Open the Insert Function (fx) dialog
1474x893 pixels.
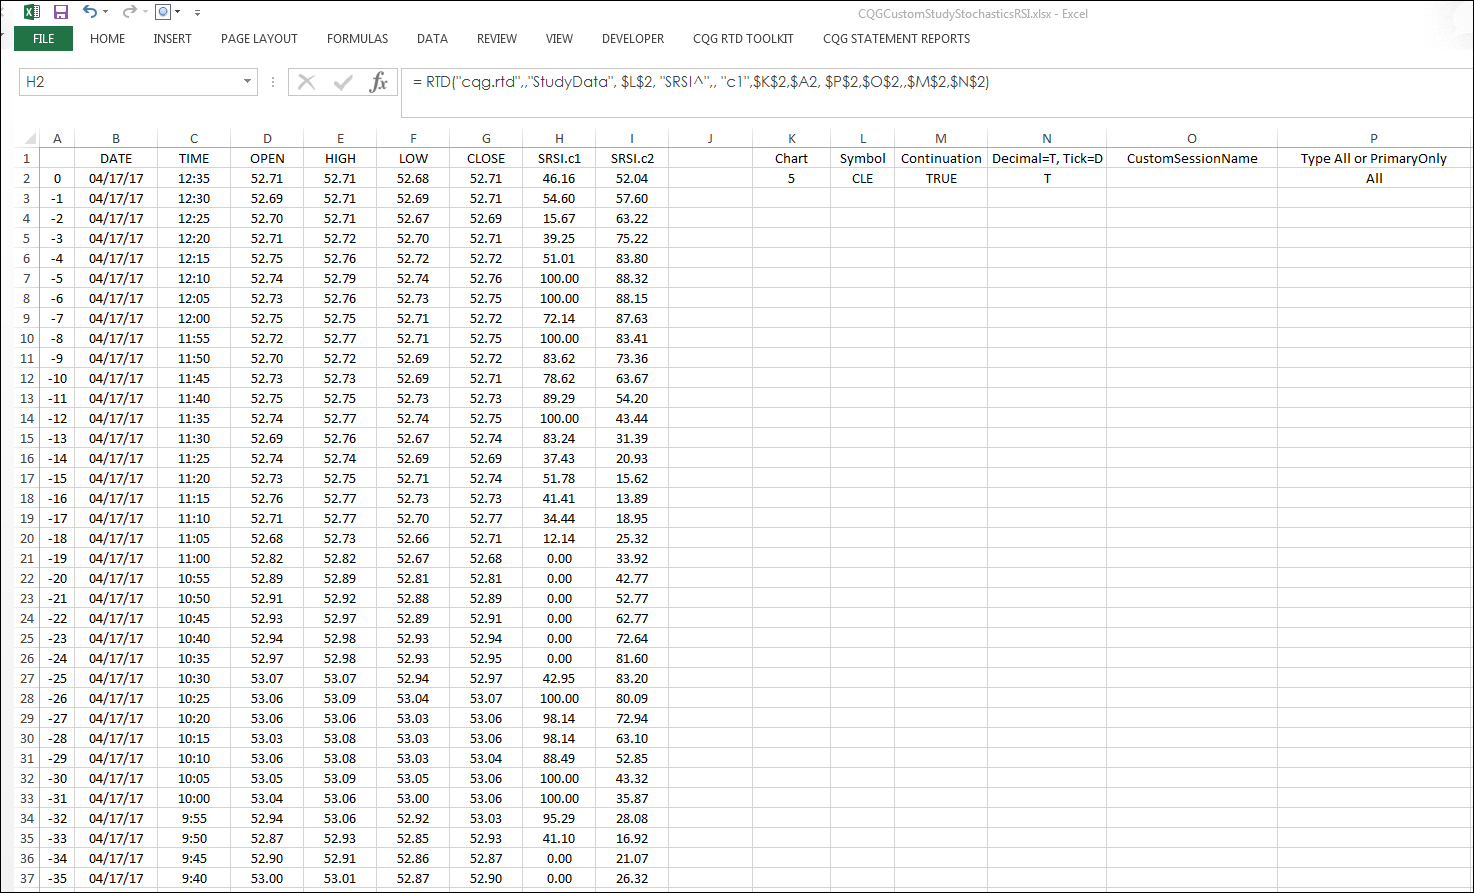click(379, 83)
